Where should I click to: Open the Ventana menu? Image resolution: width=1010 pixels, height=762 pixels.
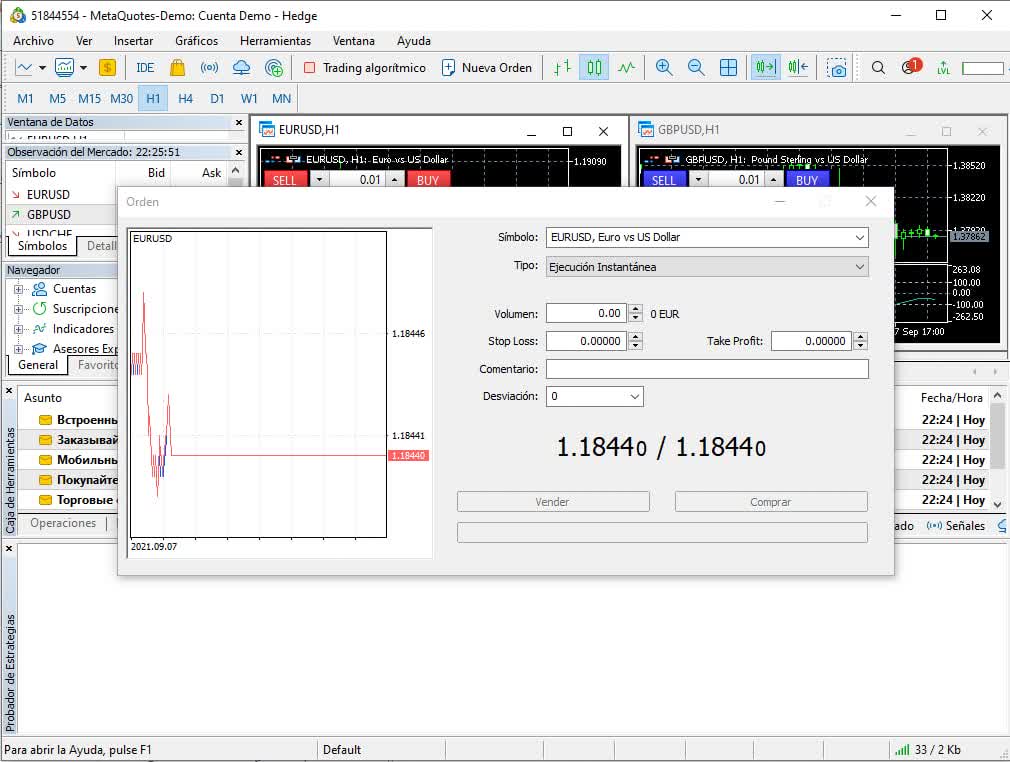pos(354,41)
